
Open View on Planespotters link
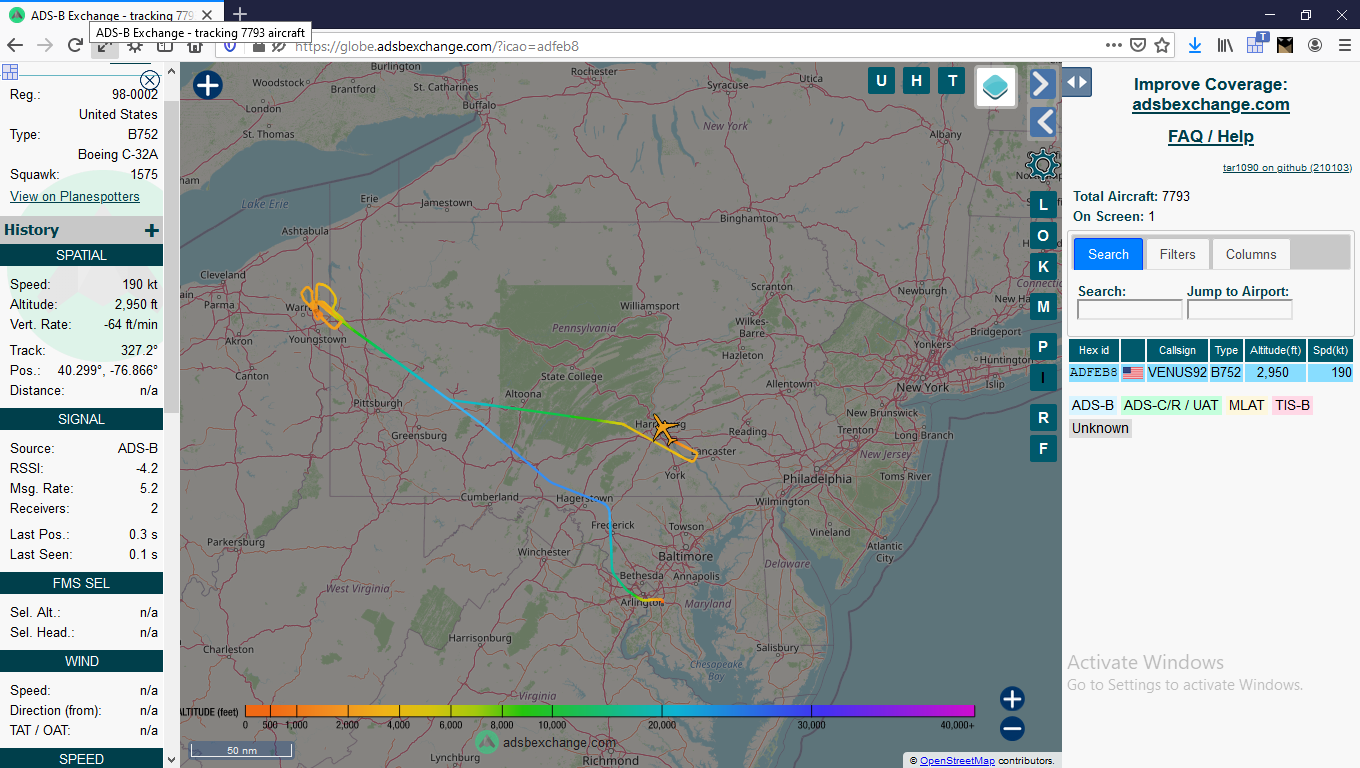(75, 196)
